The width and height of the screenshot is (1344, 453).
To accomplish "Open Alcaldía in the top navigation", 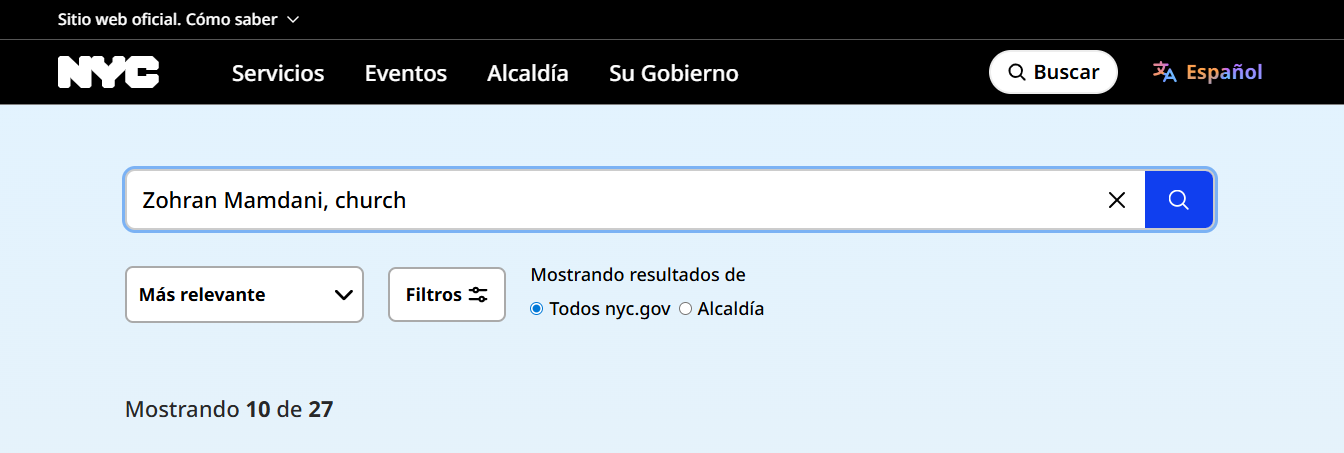I will 527,73.
